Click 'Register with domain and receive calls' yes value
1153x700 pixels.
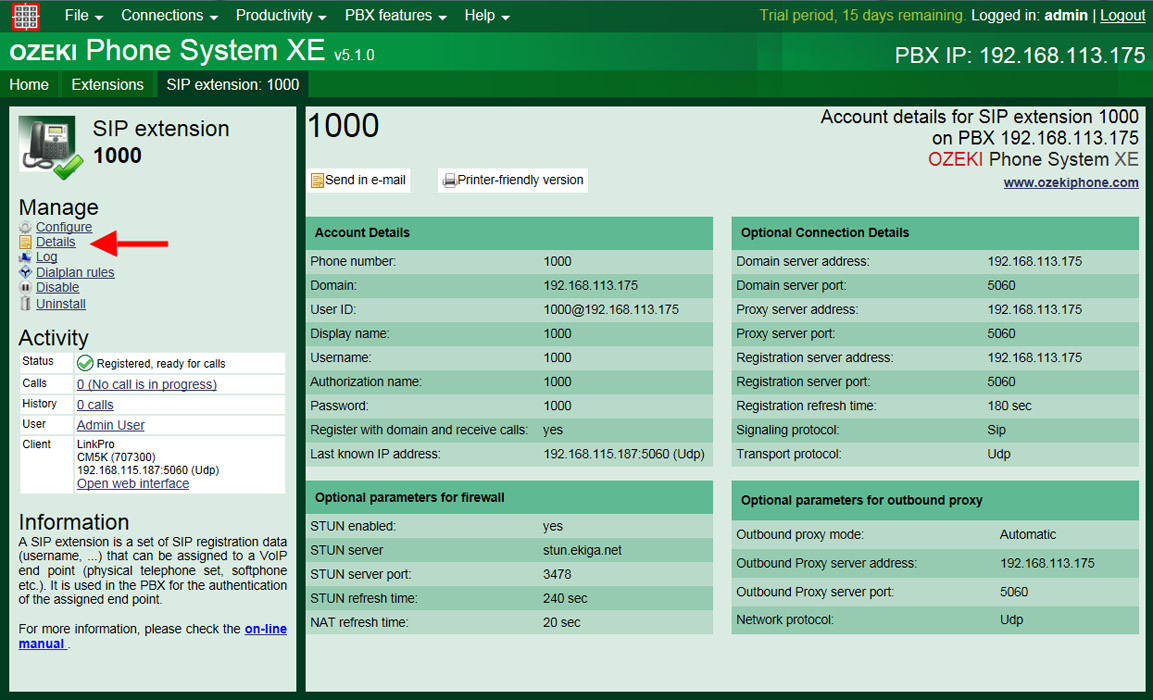[x=553, y=430]
